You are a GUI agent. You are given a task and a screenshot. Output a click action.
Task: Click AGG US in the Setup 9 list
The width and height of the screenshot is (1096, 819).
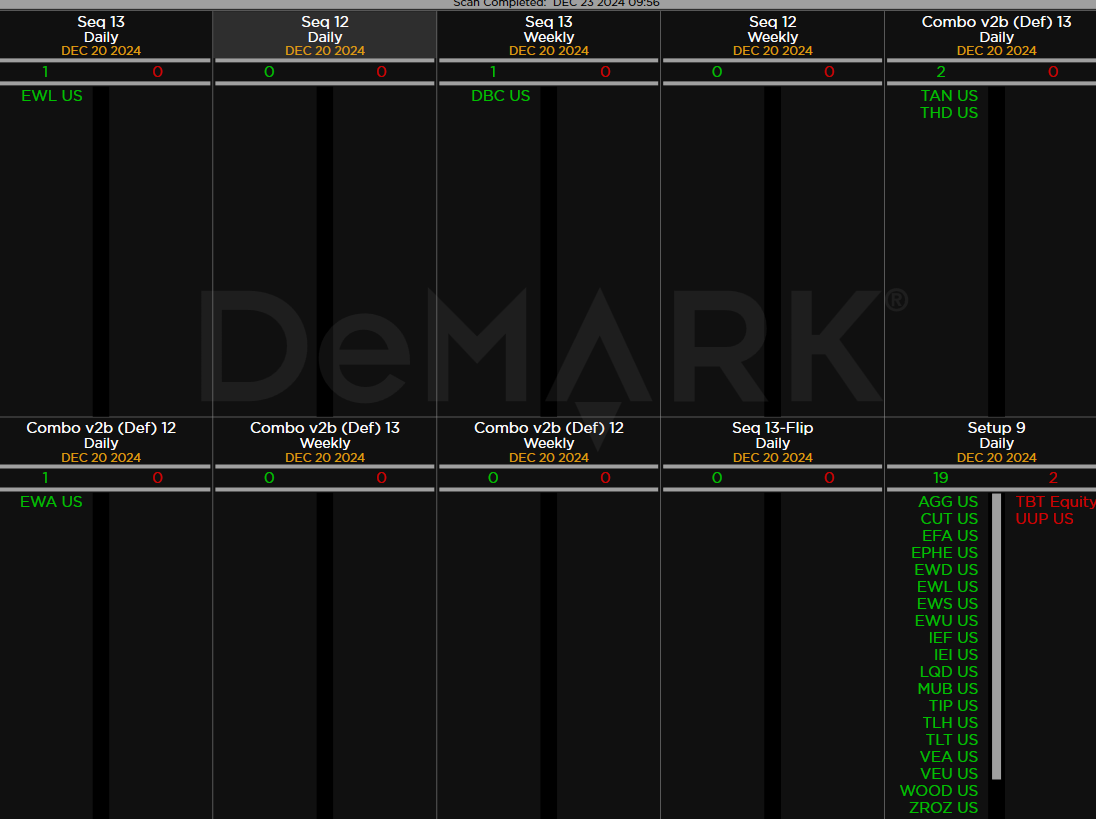coord(948,502)
